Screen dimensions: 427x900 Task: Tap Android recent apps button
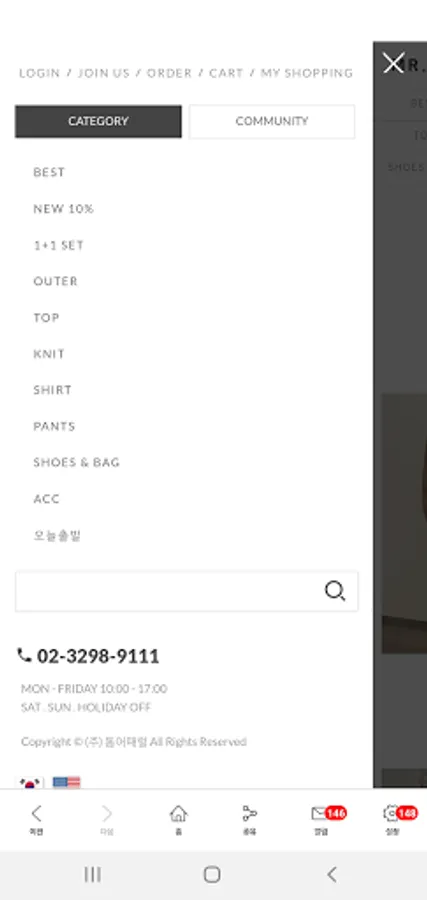[x=92, y=874]
